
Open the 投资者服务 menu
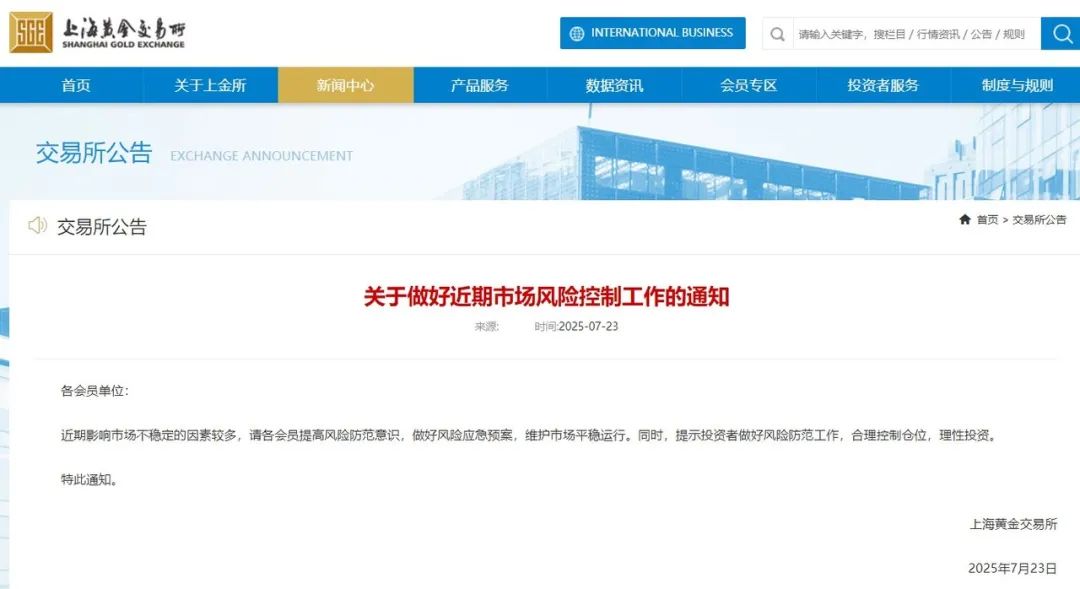[883, 85]
